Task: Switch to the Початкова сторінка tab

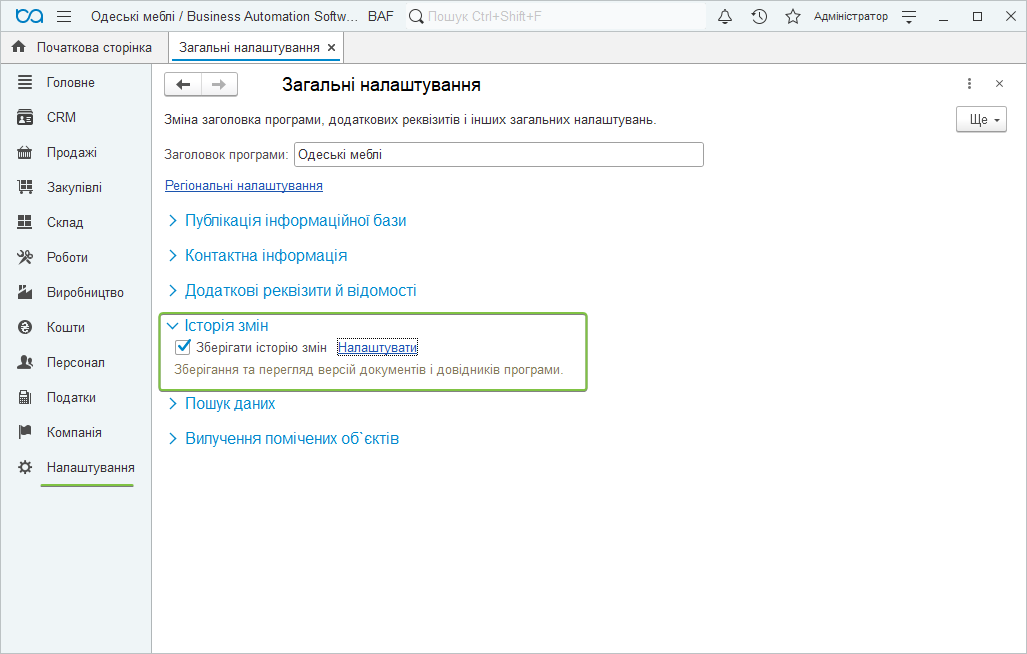Action: (94, 48)
